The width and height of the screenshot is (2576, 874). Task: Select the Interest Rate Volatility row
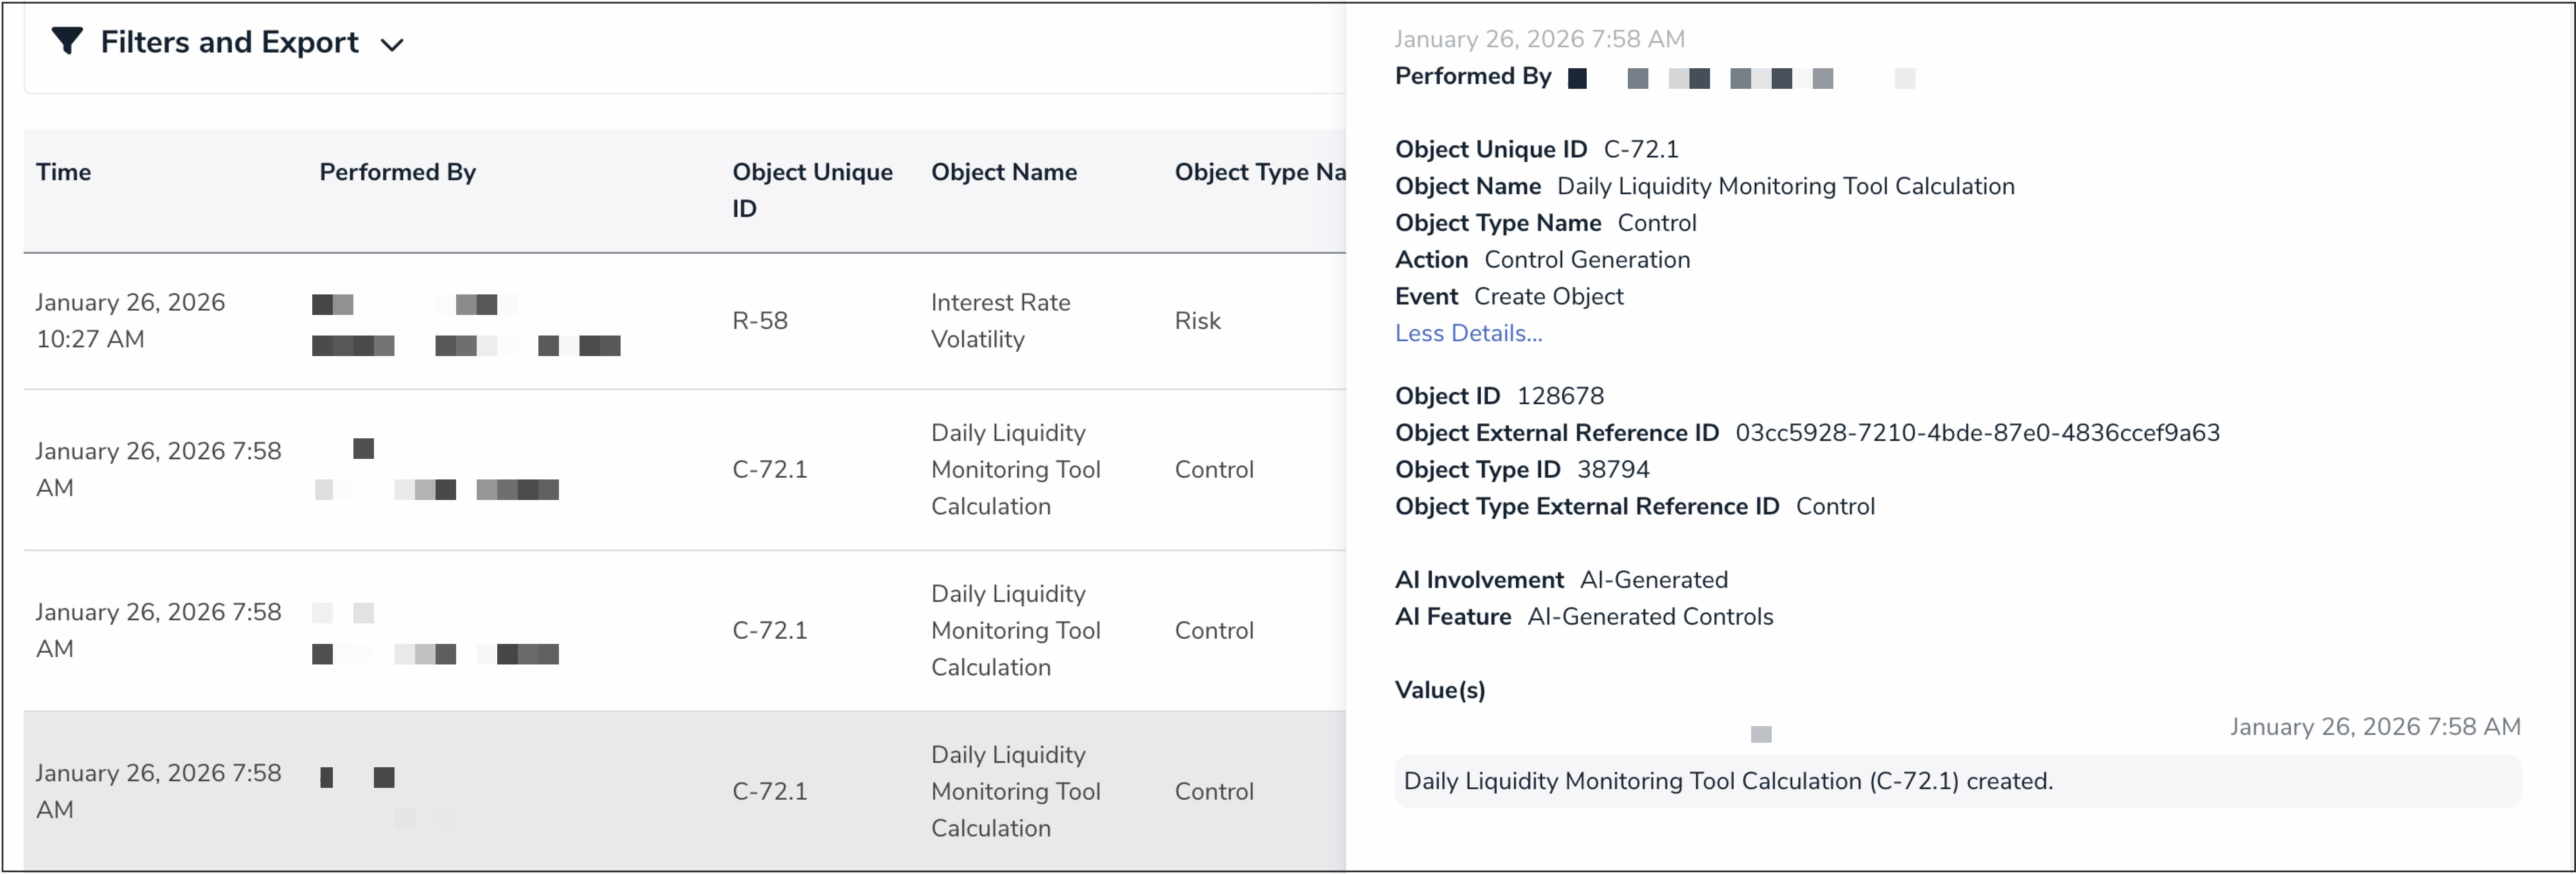[999, 320]
